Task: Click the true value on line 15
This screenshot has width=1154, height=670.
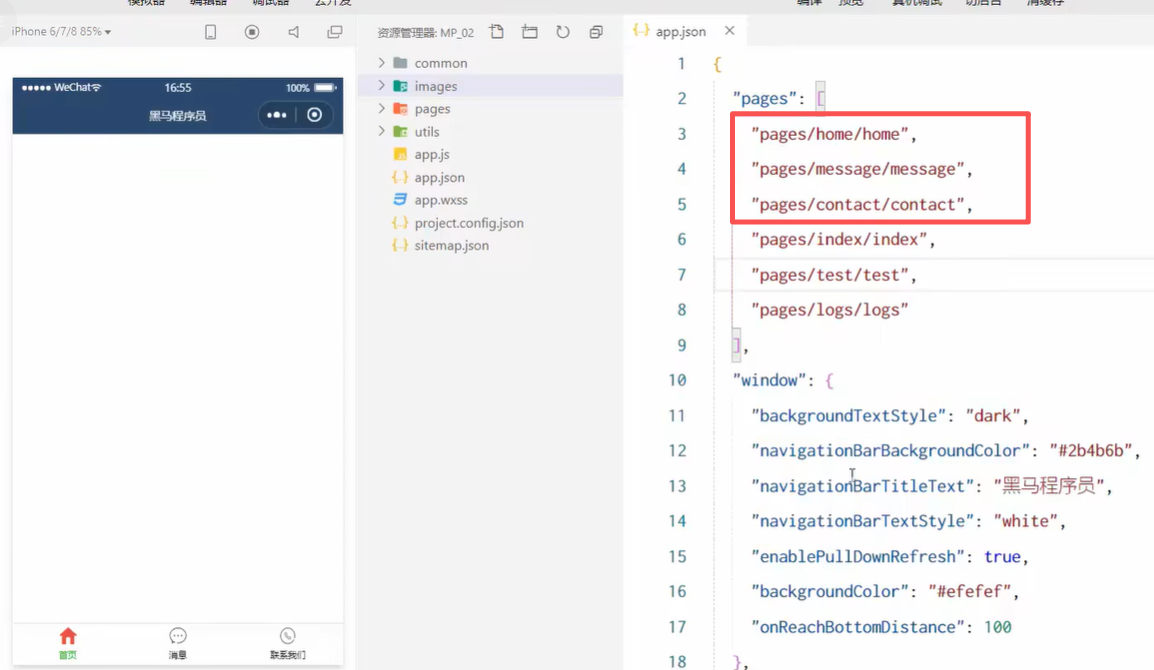Action: [x=1002, y=557]
